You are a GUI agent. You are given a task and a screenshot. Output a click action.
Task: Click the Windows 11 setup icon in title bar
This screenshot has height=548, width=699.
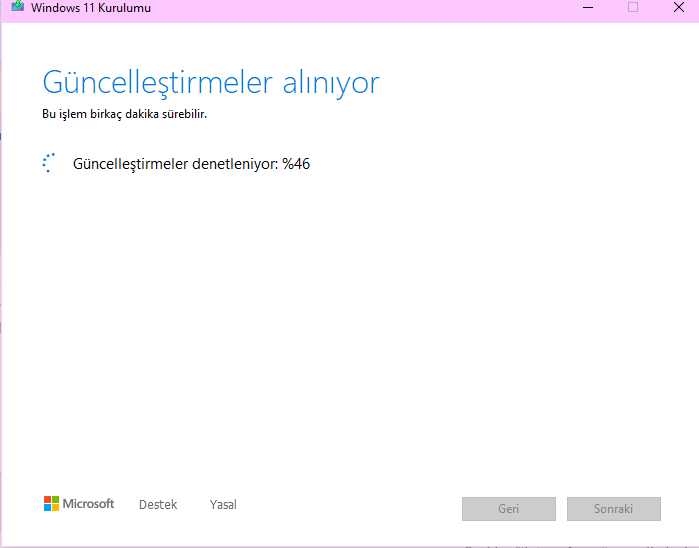tap(18, 6)
